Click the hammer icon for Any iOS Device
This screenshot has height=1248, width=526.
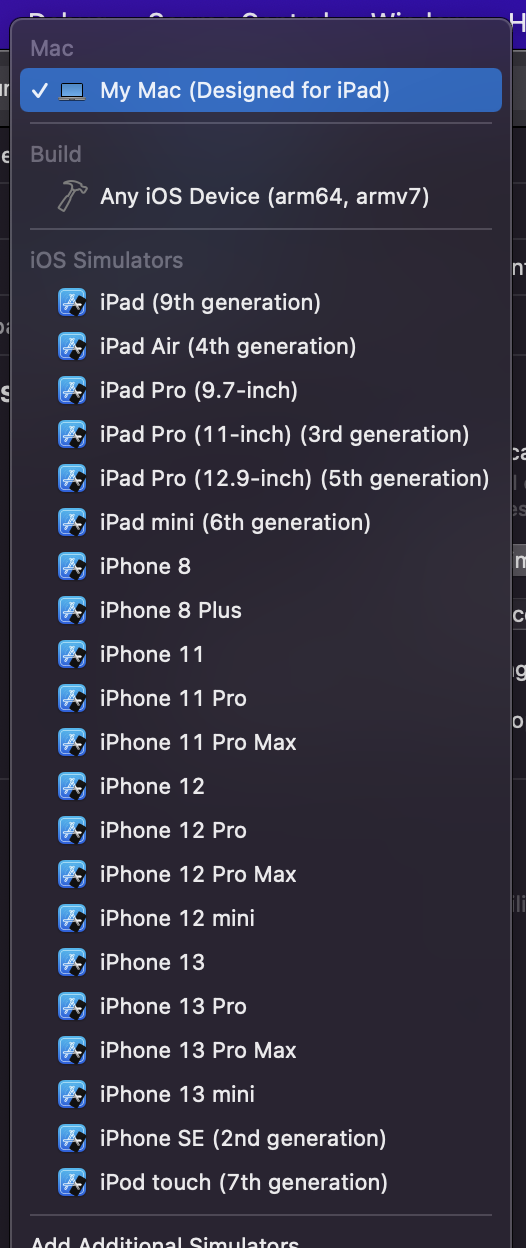(72, 196)
